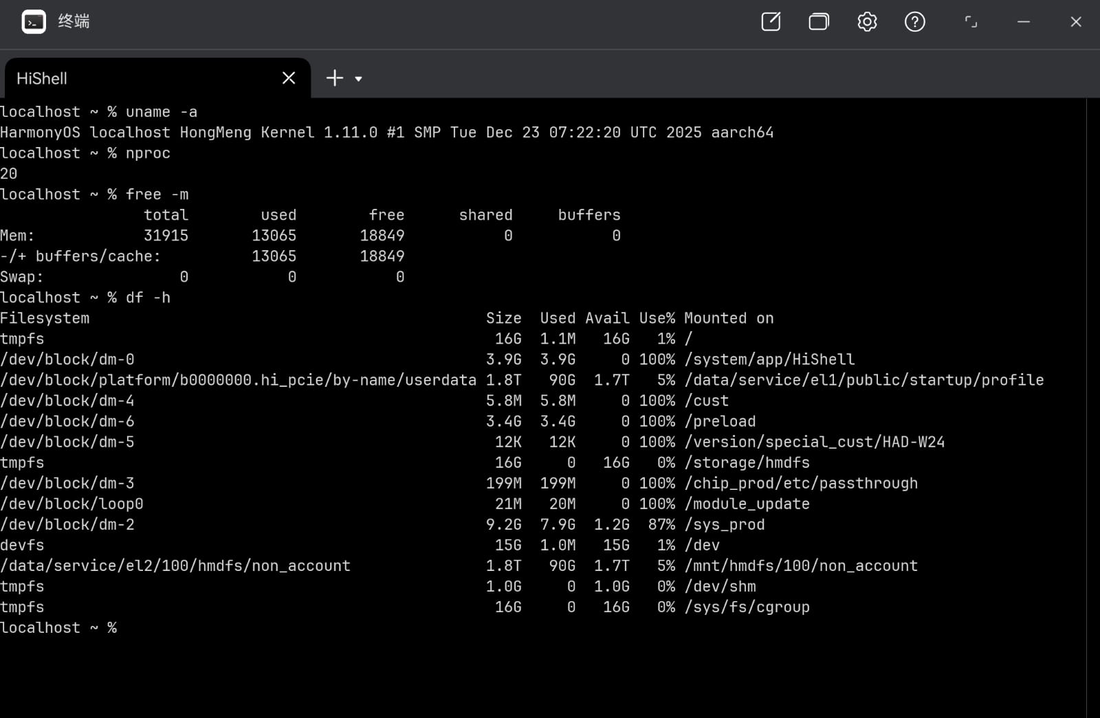Click the nproc command output 20
The width and height of the screenshot is (1100, 718).
coord(8,173)
